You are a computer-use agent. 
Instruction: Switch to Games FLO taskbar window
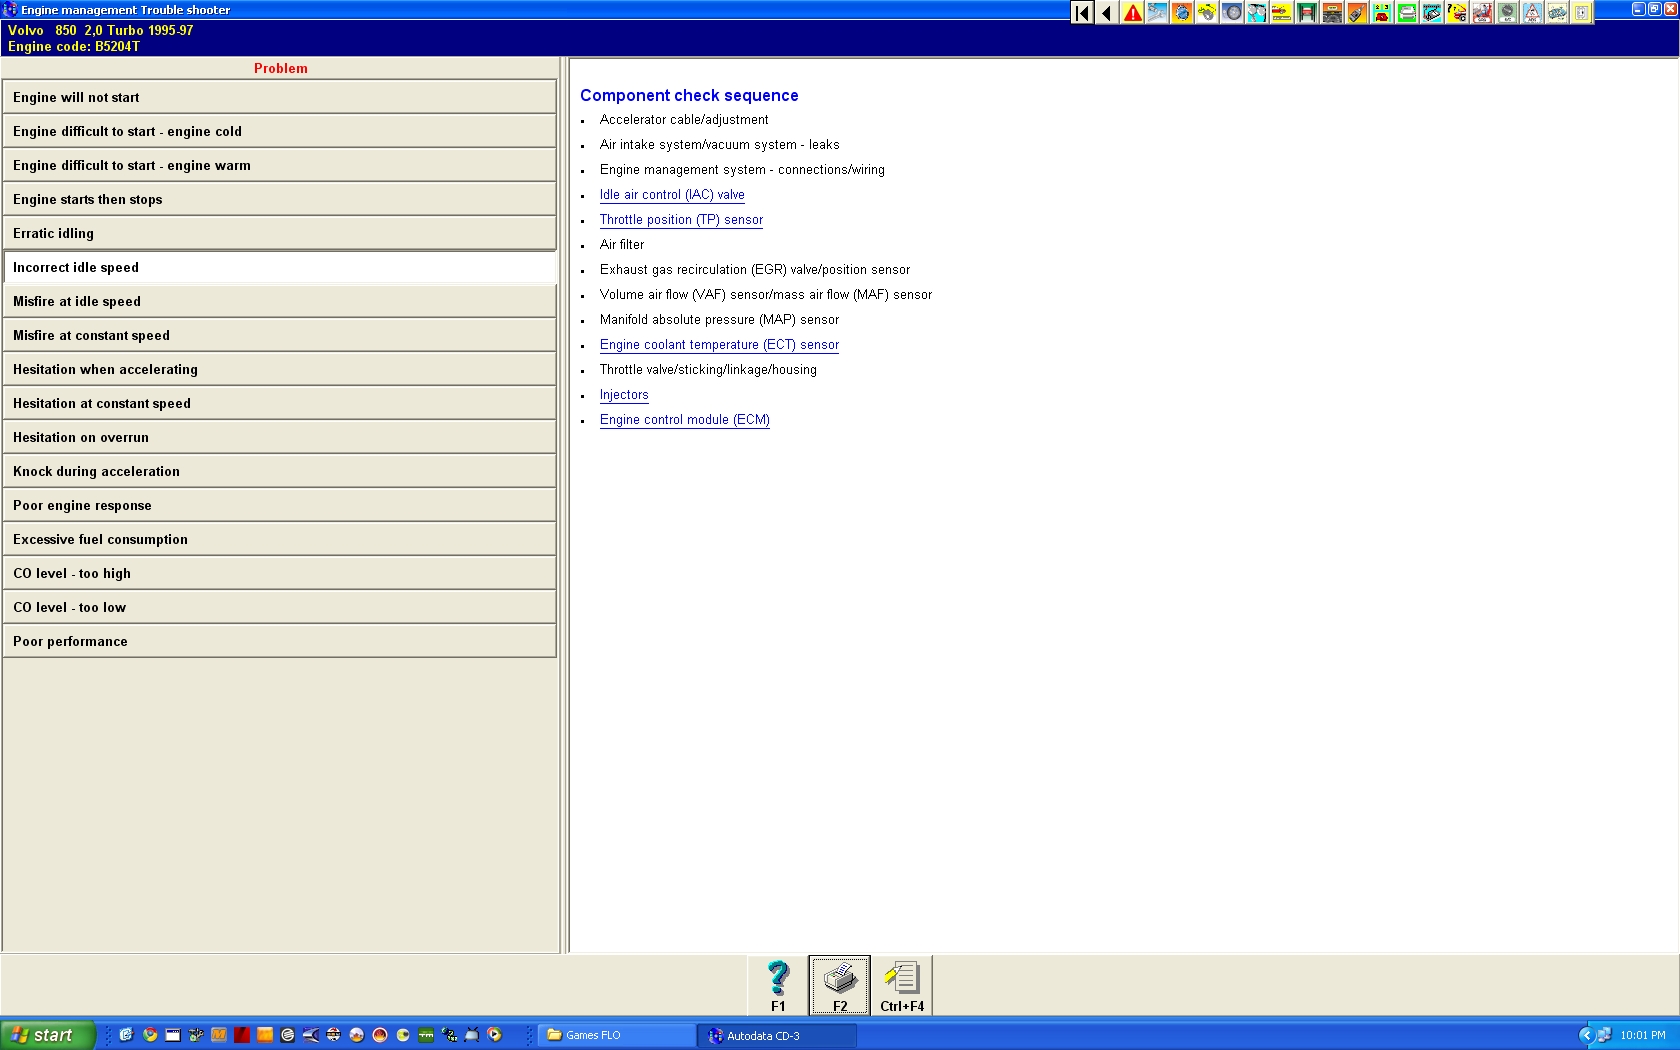click(615, 1035)
